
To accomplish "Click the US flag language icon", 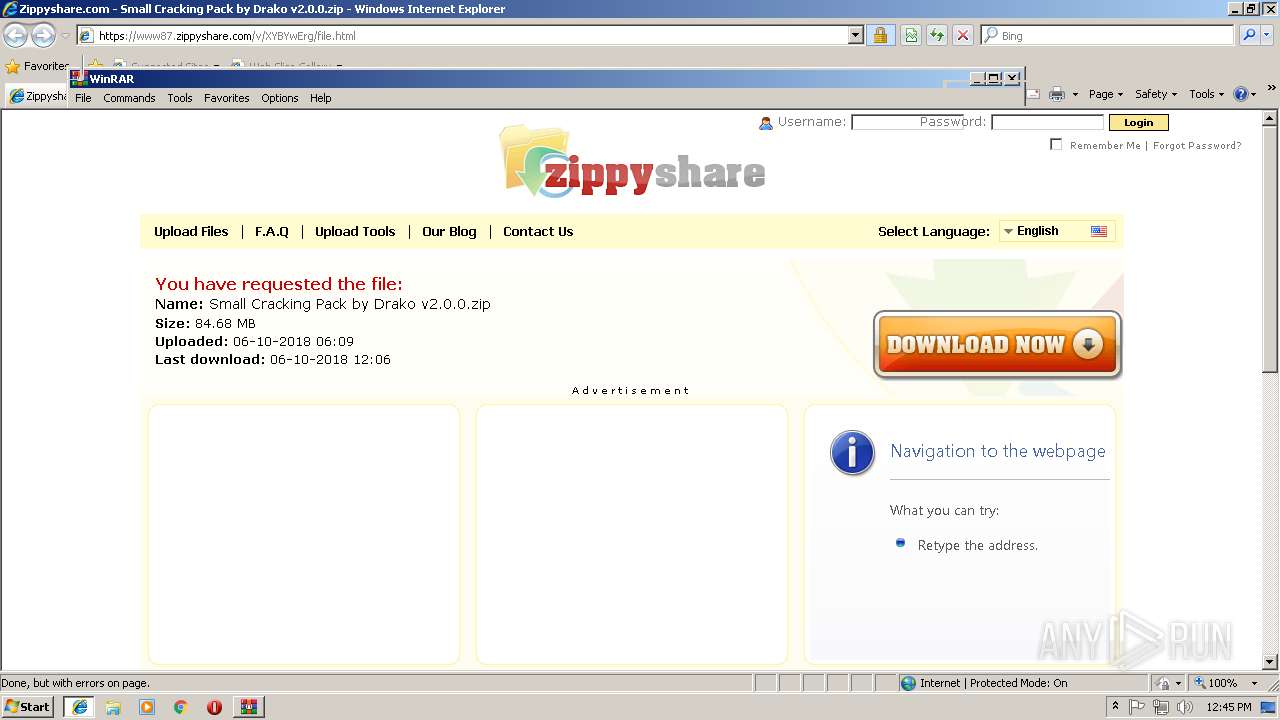I will 1099,231.
